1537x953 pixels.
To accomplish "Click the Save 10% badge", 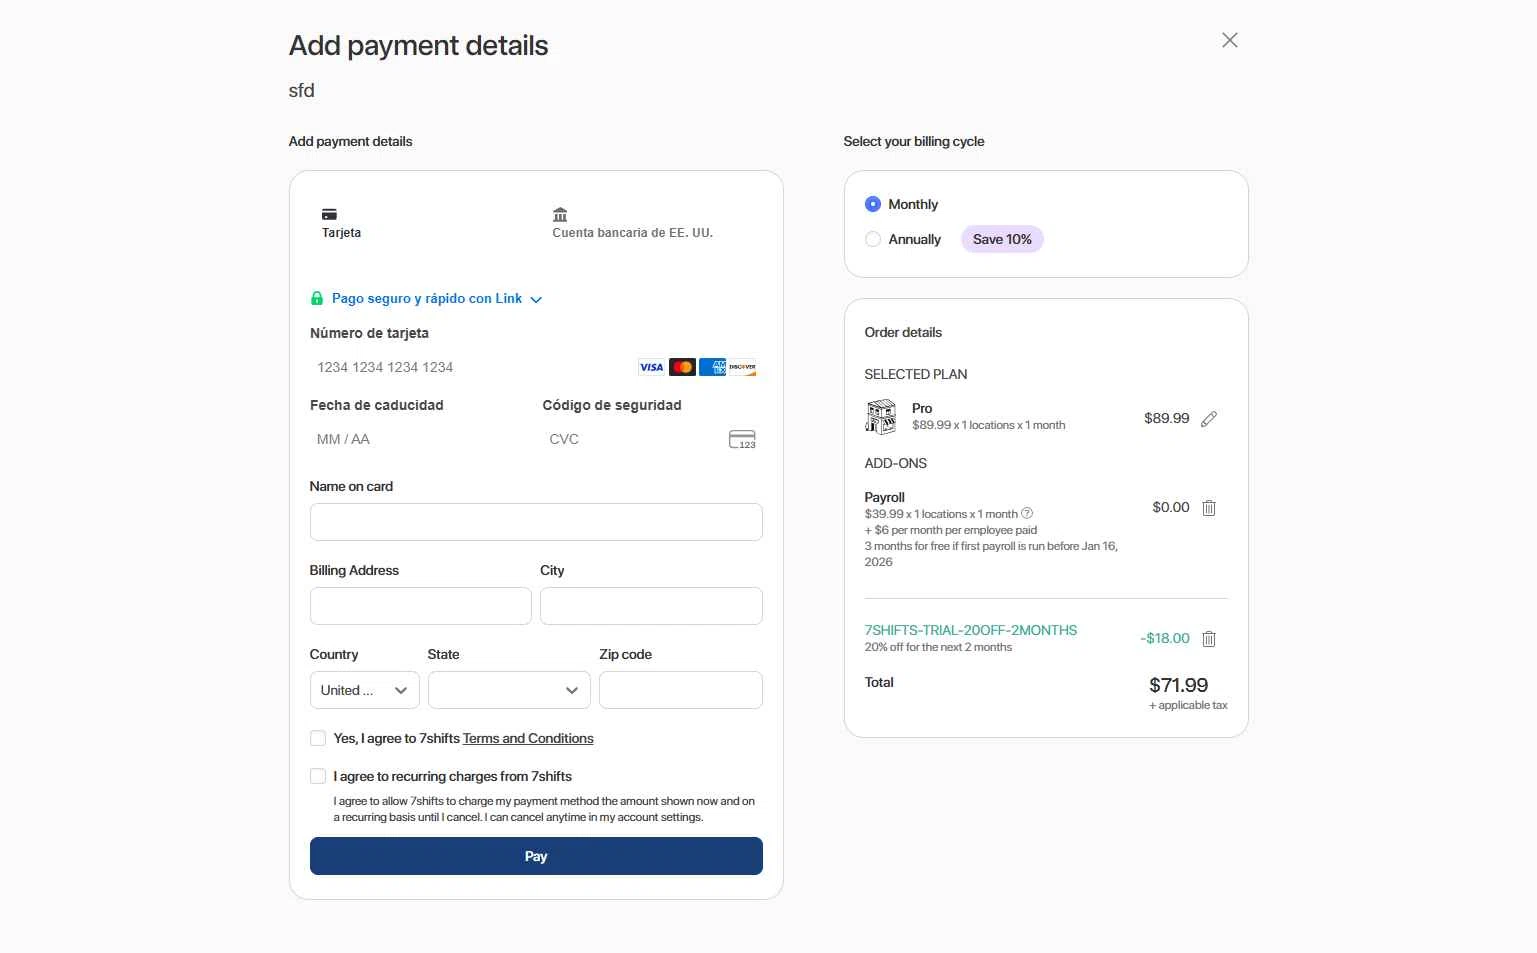I will (1002, 239).
